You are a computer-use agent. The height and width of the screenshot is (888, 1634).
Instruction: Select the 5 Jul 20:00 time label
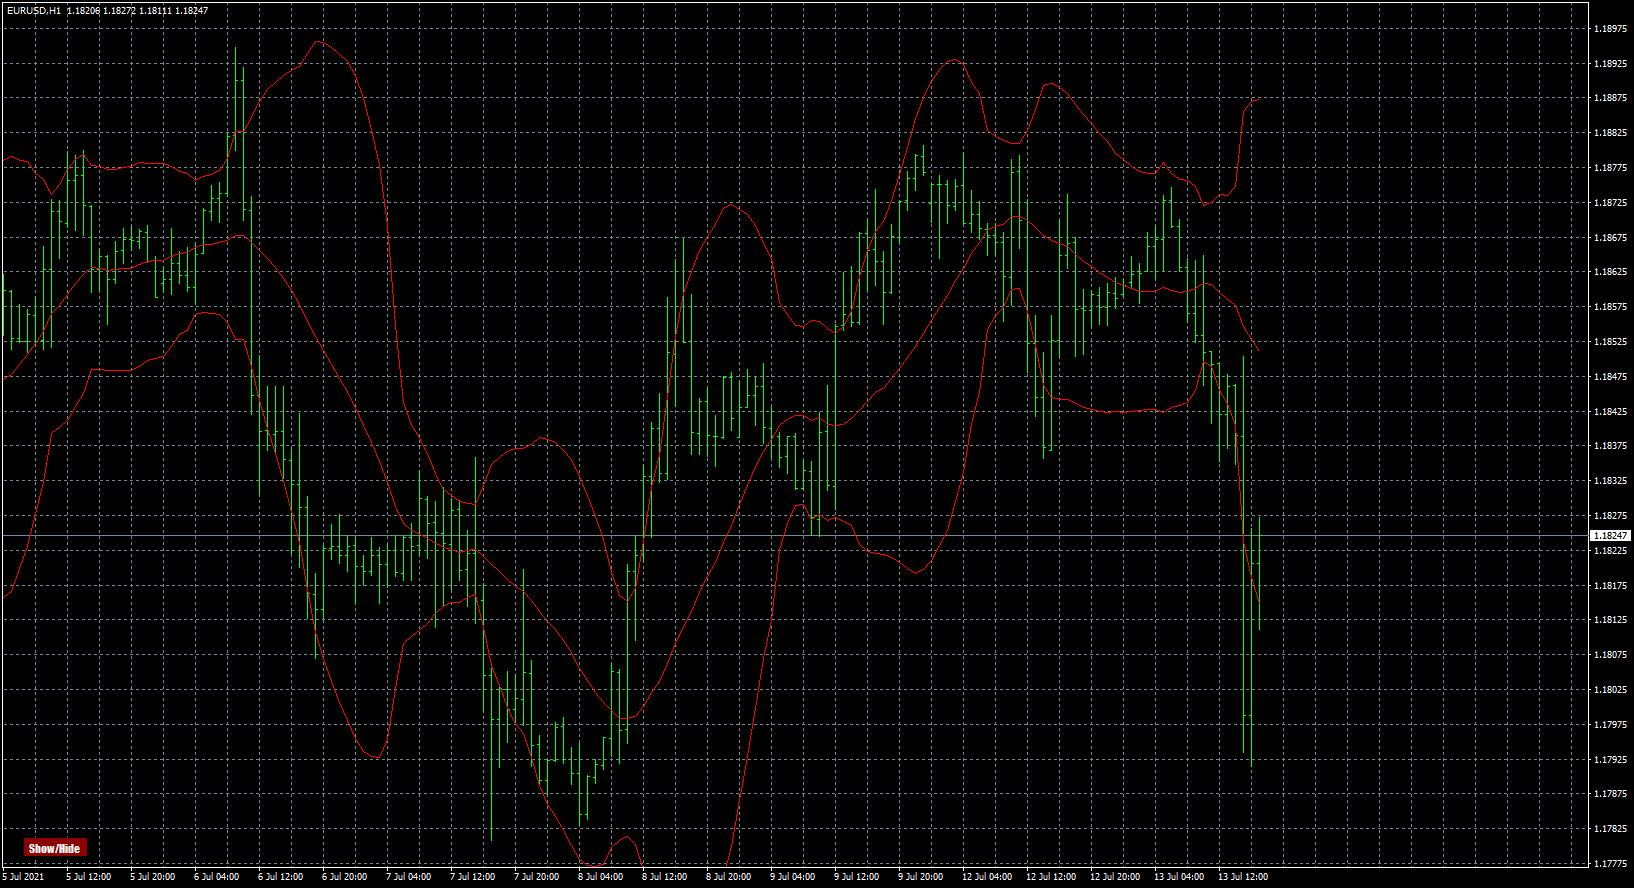152,877
